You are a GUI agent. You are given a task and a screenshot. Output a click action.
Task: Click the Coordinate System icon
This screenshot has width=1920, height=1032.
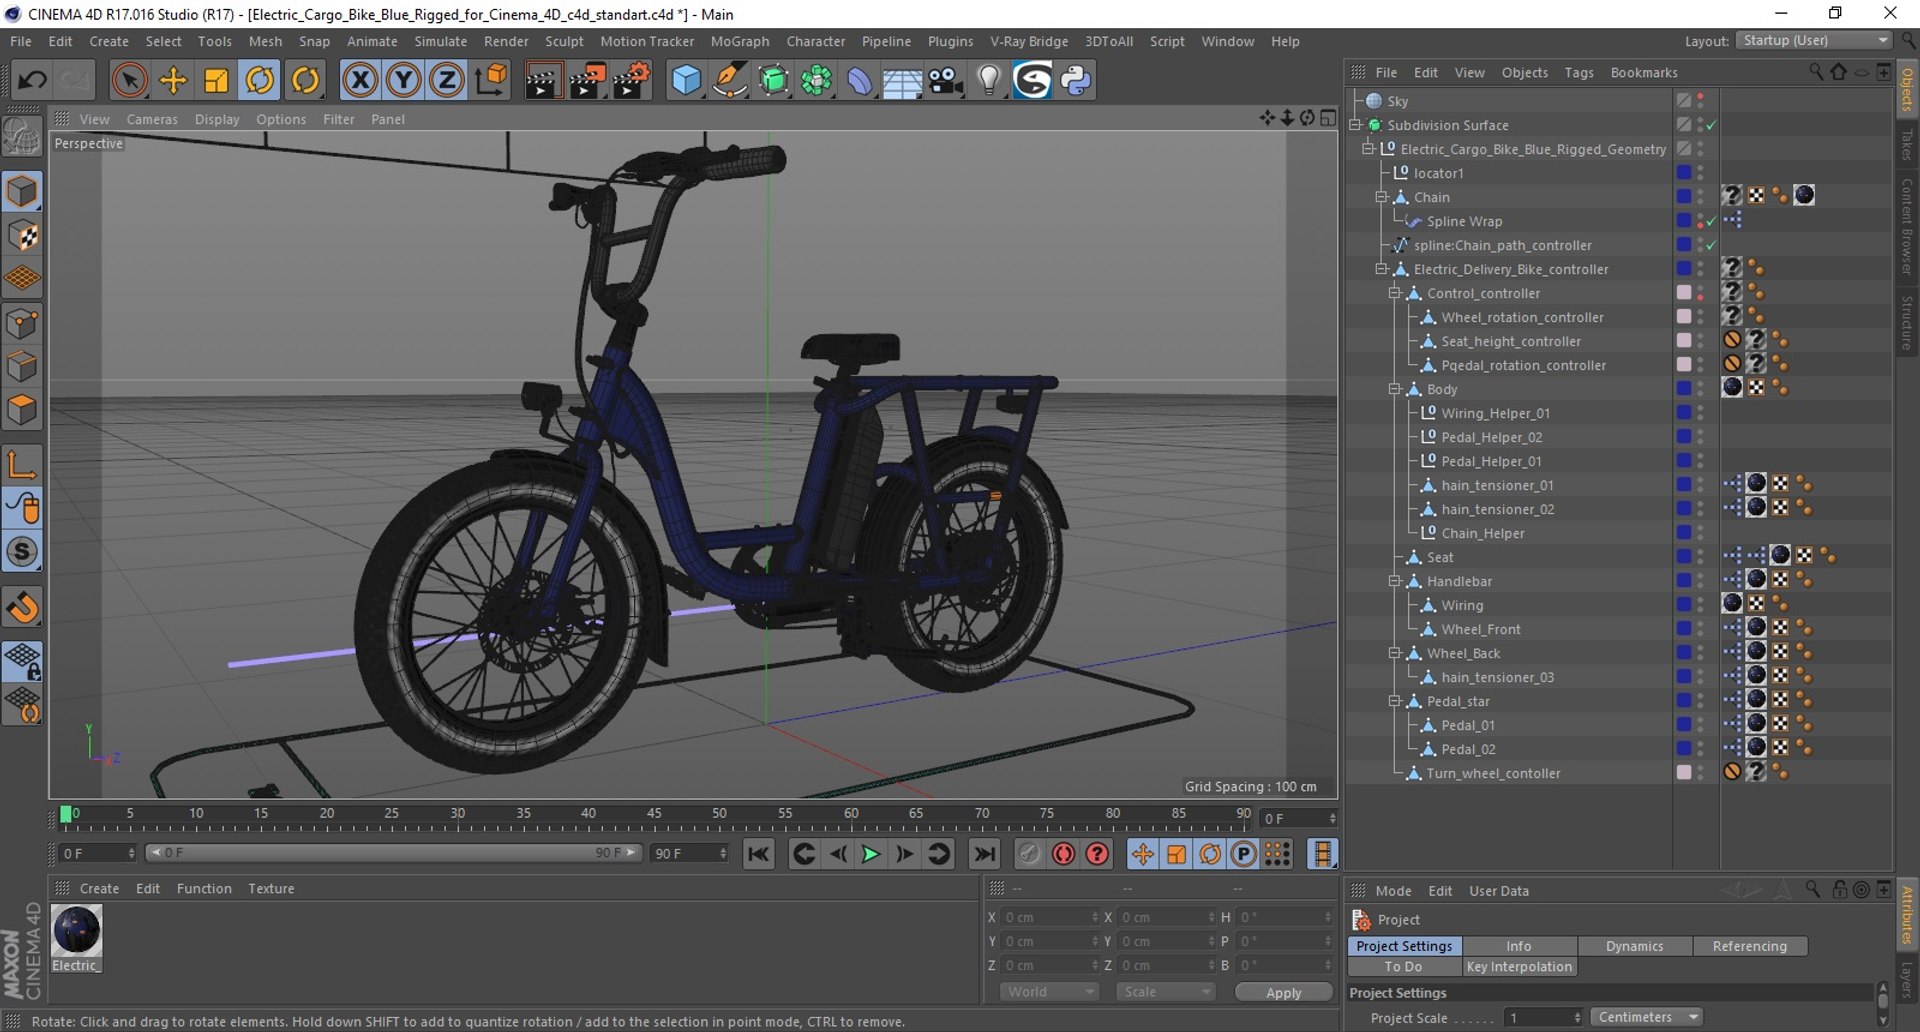tap(491, 80)
